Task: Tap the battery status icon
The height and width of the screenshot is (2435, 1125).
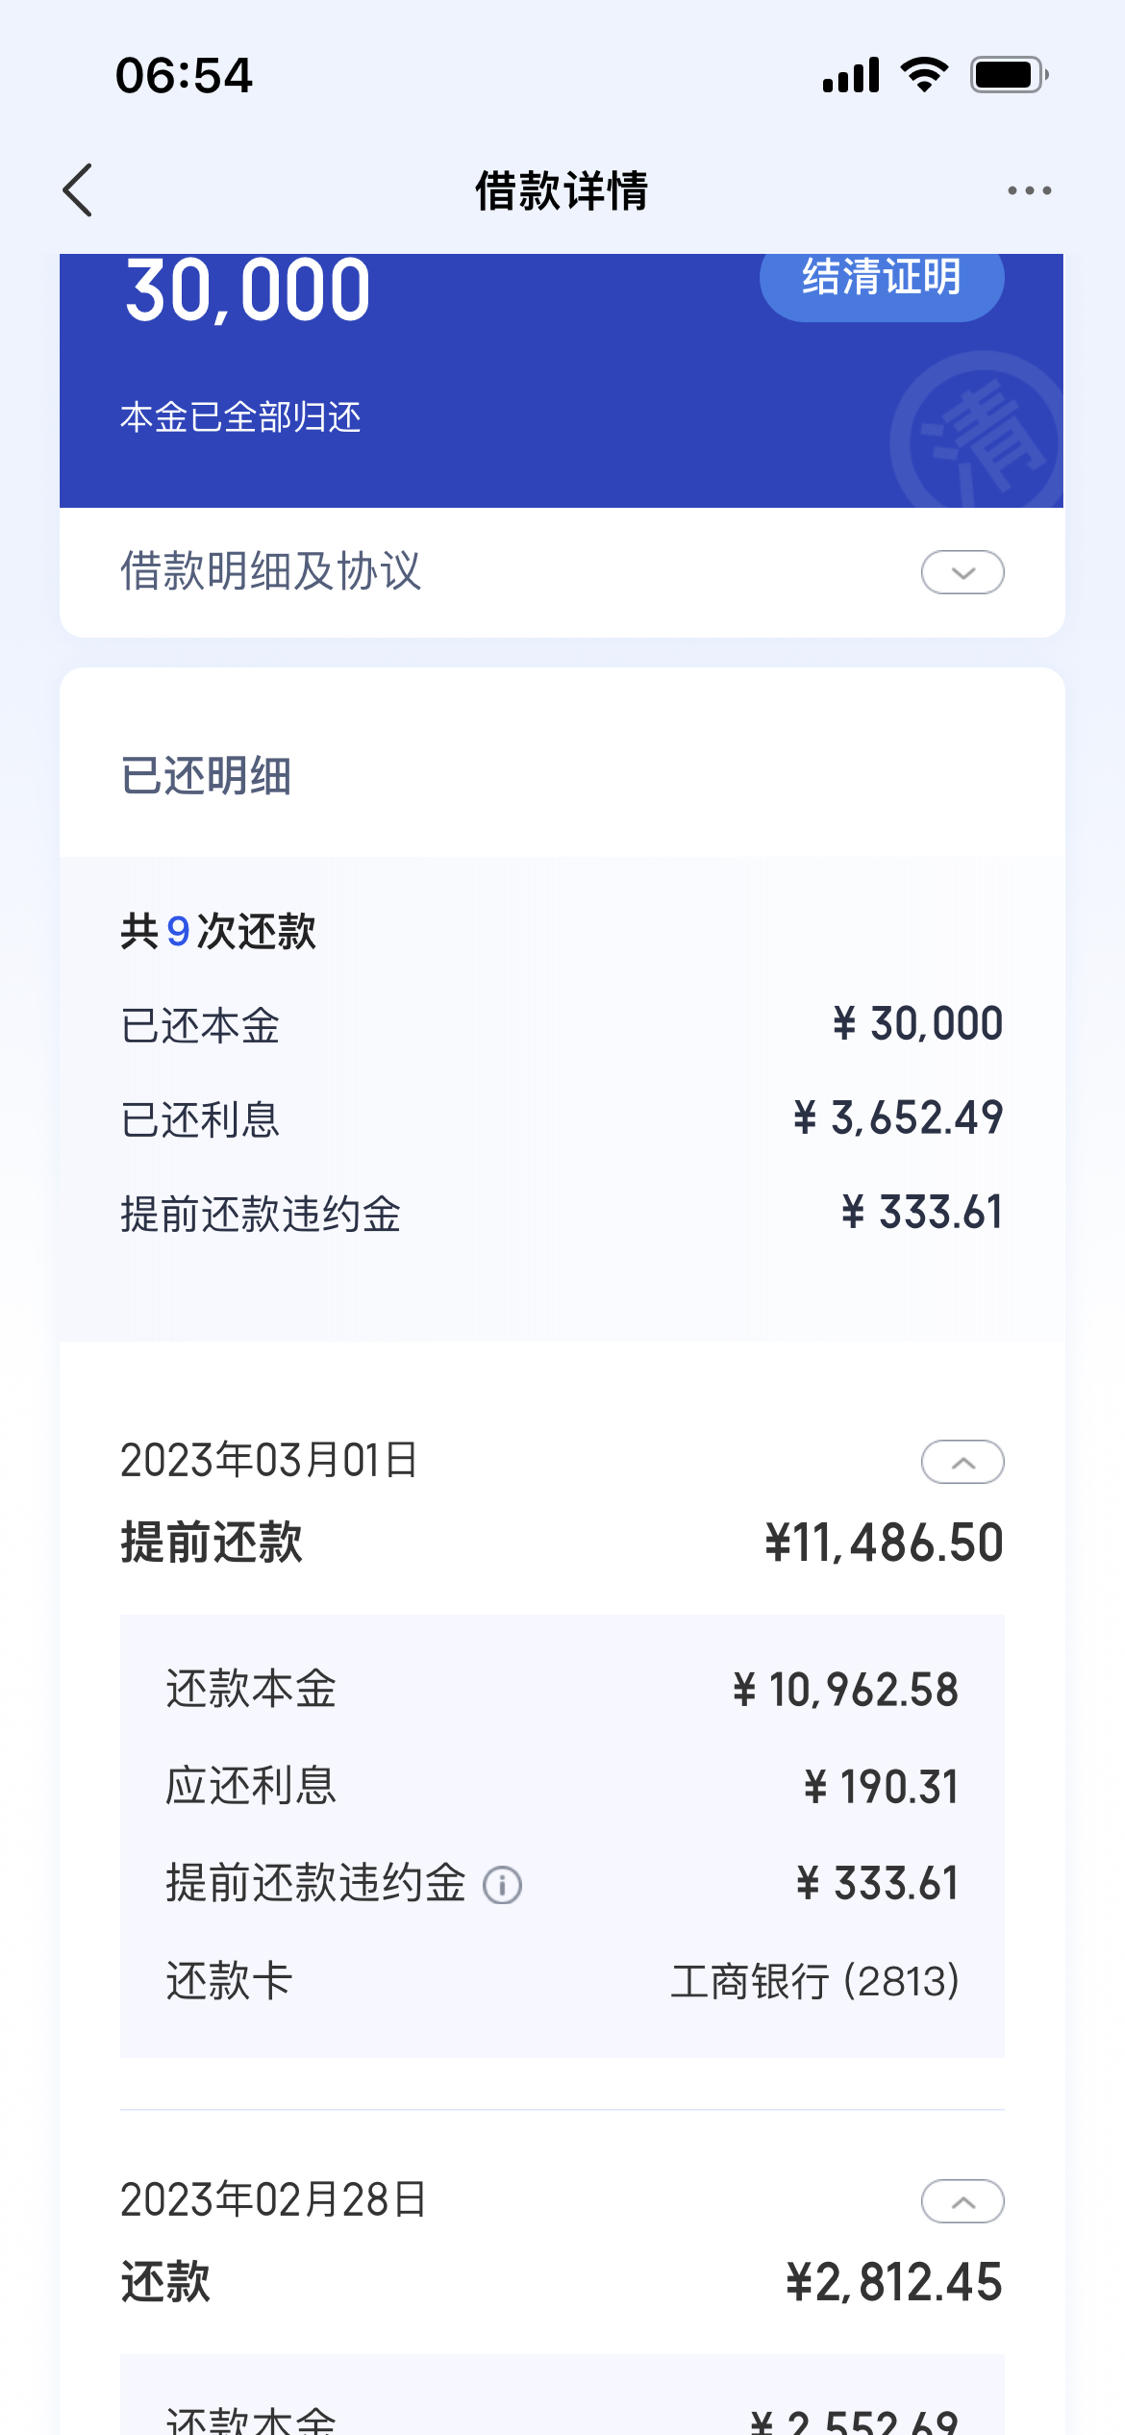Action: (x=1009, y=75)
